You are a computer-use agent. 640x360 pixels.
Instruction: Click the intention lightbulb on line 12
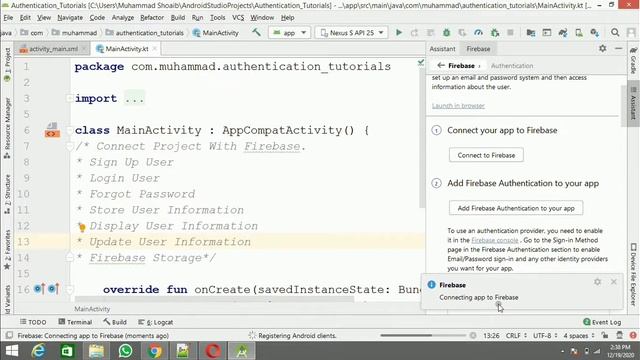82,227
